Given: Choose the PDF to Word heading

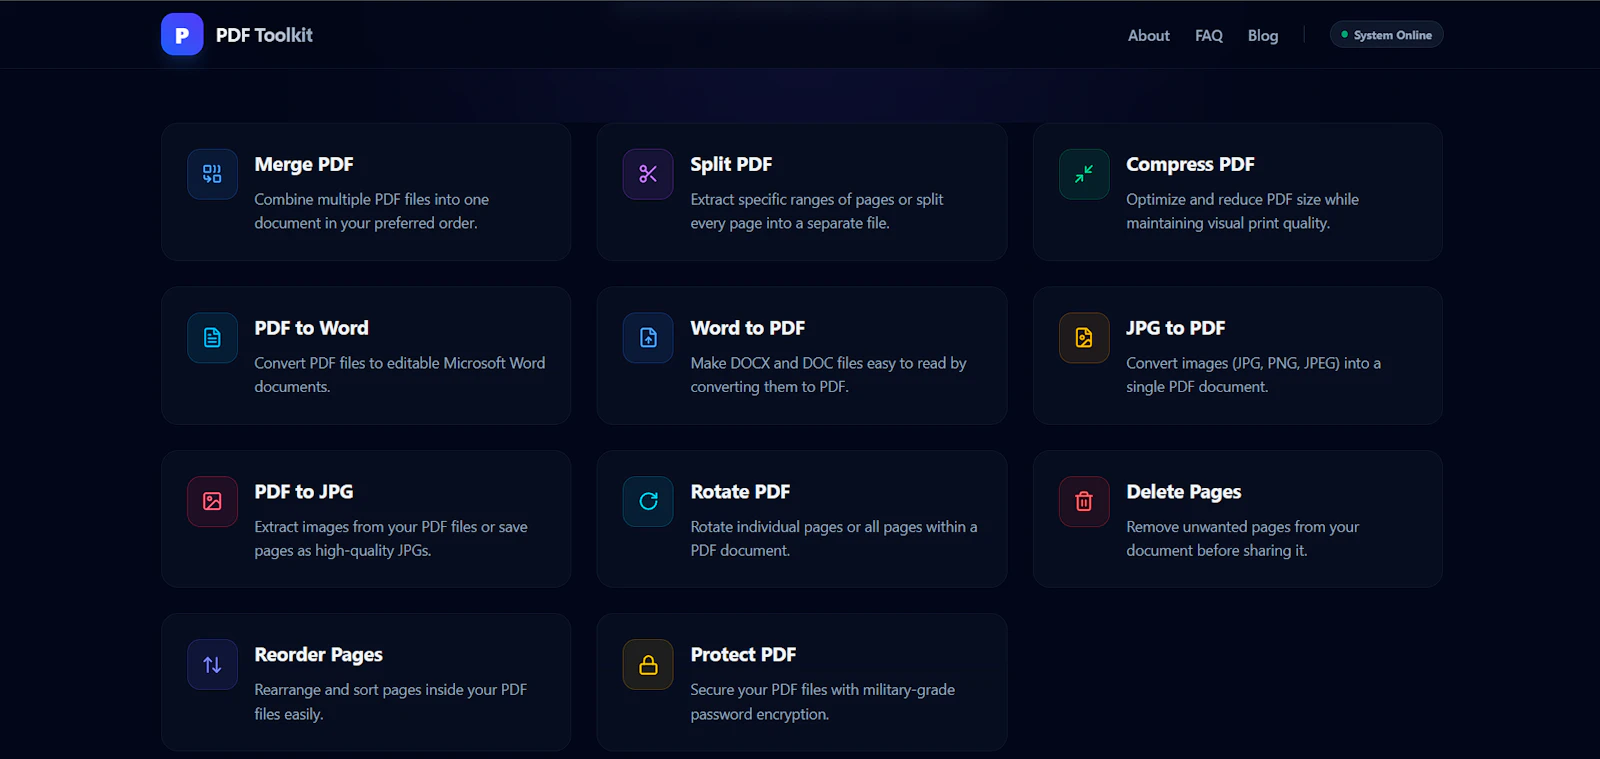Looking at the screenshot, I should click(311, 328).
